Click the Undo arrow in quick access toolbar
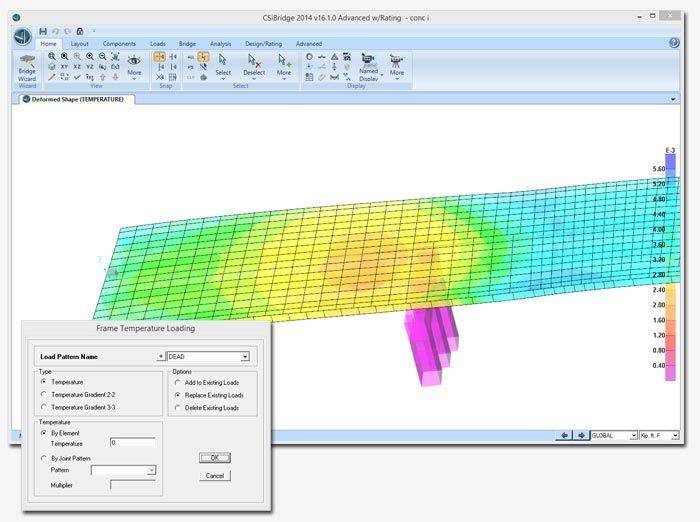The height and width of the screenshot is (522, 700). tap(55, 31)
